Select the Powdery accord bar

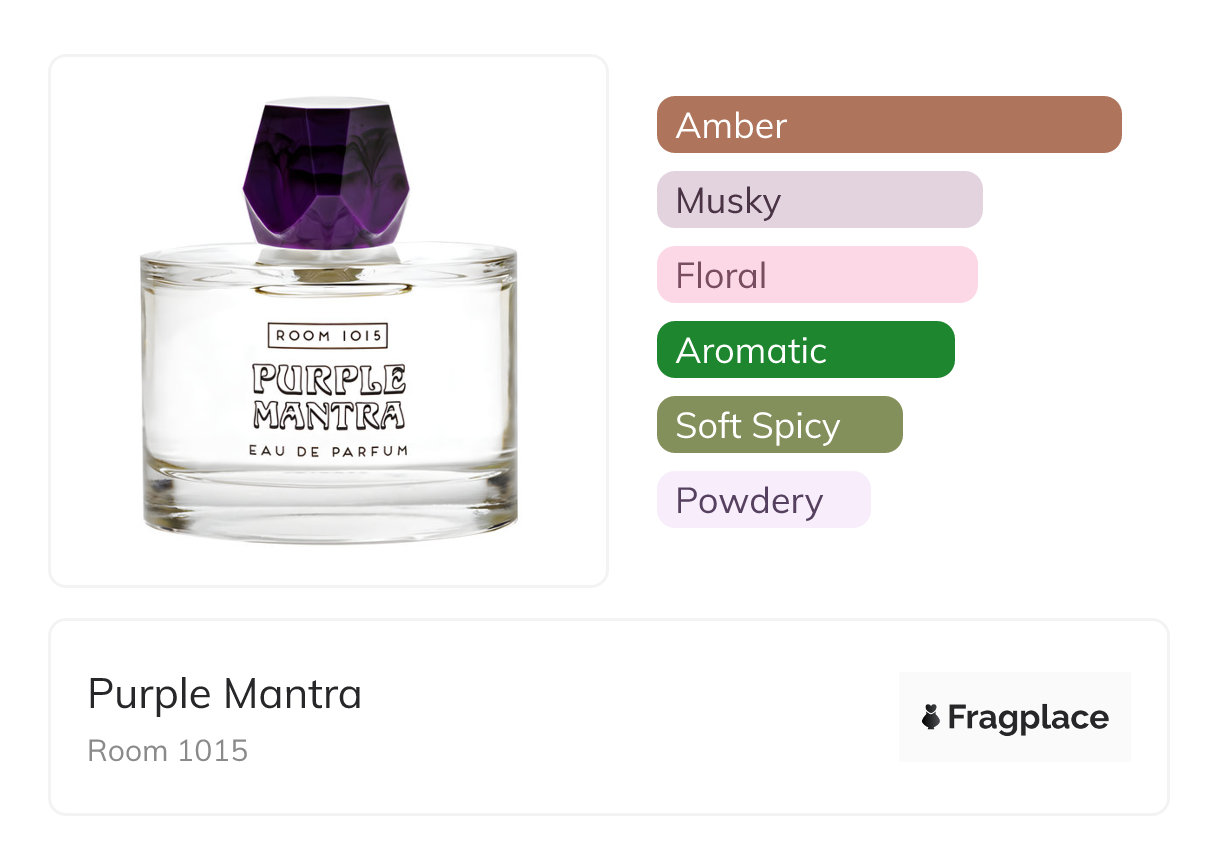pyautogui.click(x=763, y=500)
